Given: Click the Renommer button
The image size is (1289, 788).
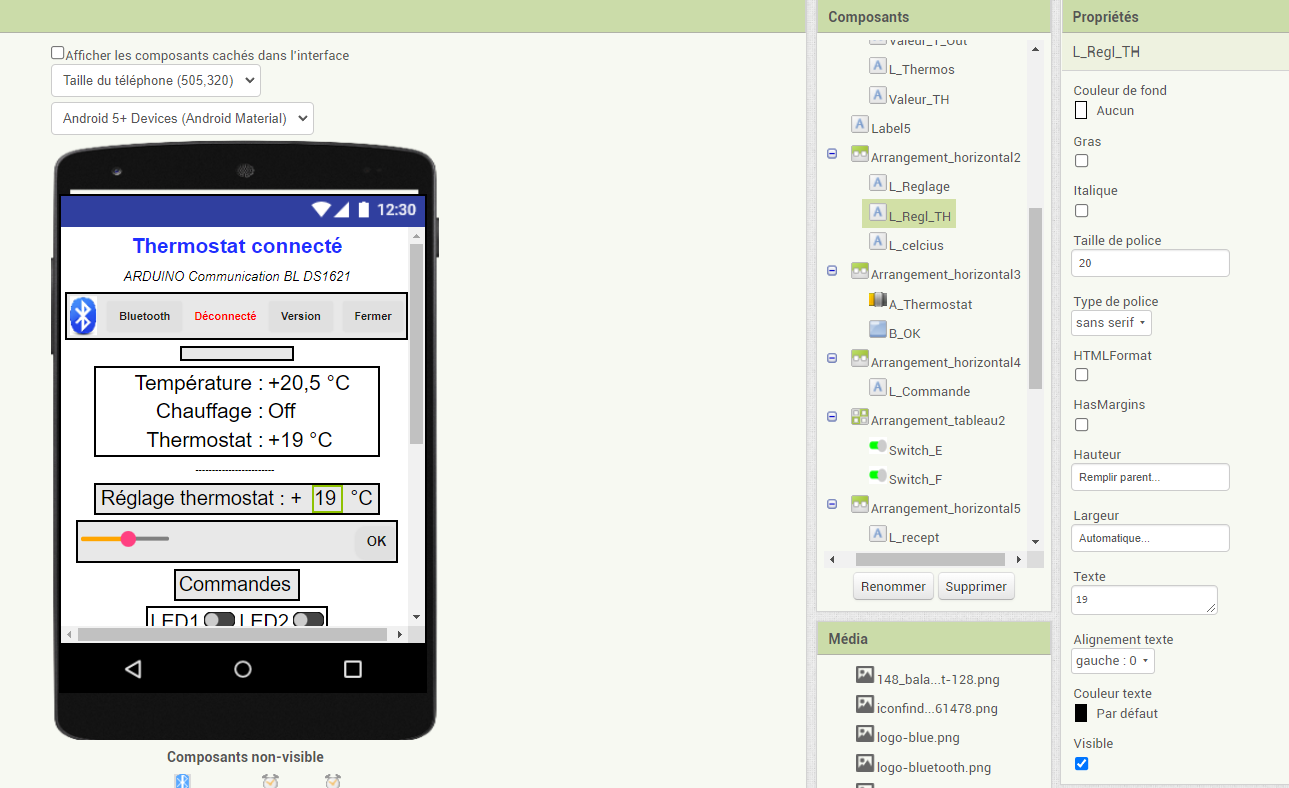Looking at the screenshot, I should [x=893, y=586].
